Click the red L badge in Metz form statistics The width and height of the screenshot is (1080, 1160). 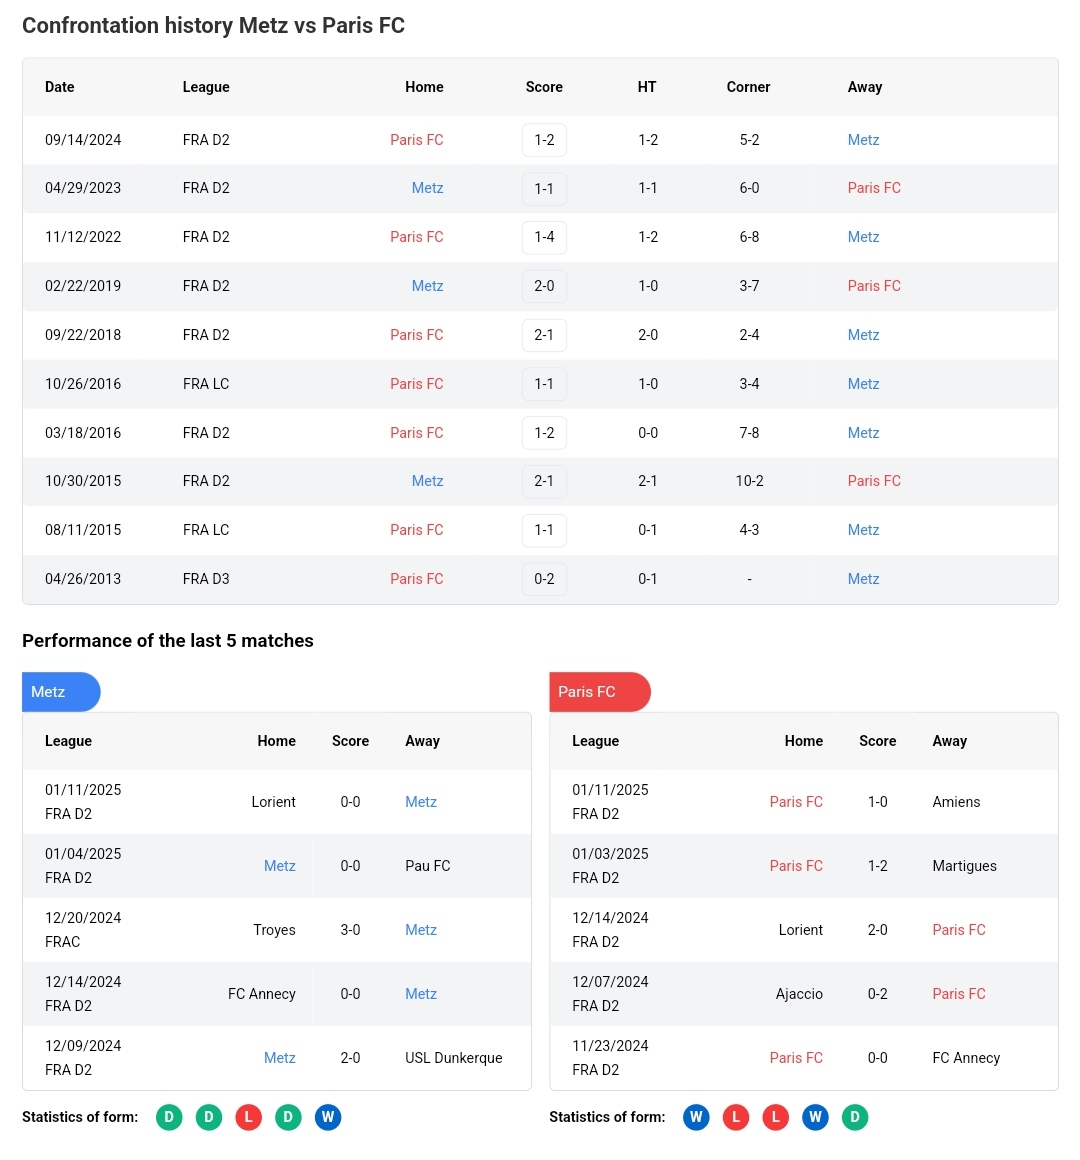pyautogui.click(x=248, y=1117)
